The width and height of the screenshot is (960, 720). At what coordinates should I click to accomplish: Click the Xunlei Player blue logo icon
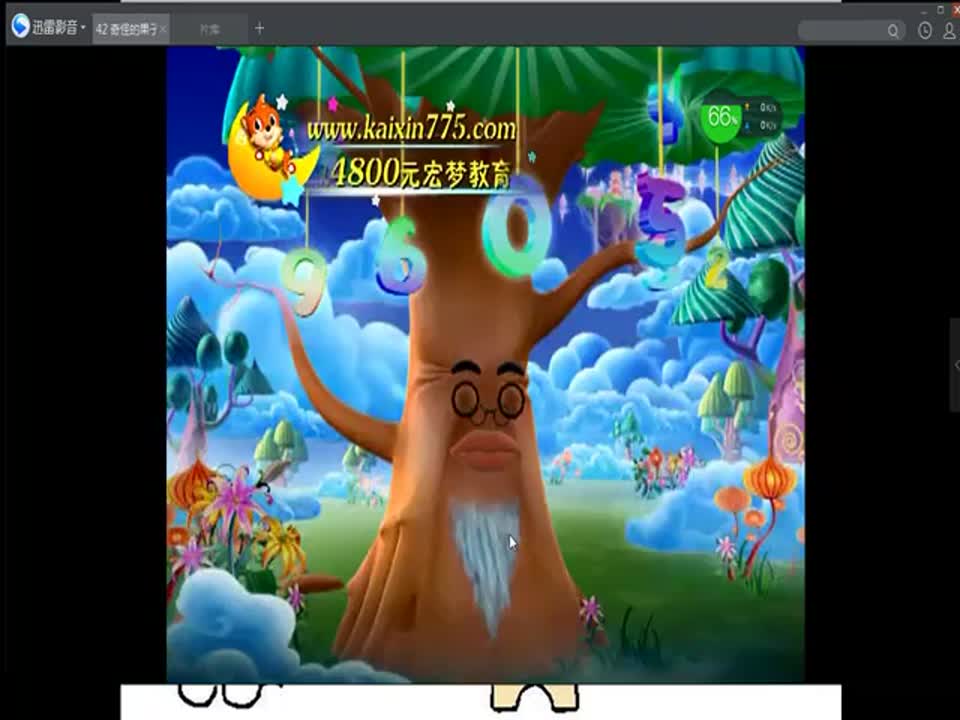pos(20,28)
